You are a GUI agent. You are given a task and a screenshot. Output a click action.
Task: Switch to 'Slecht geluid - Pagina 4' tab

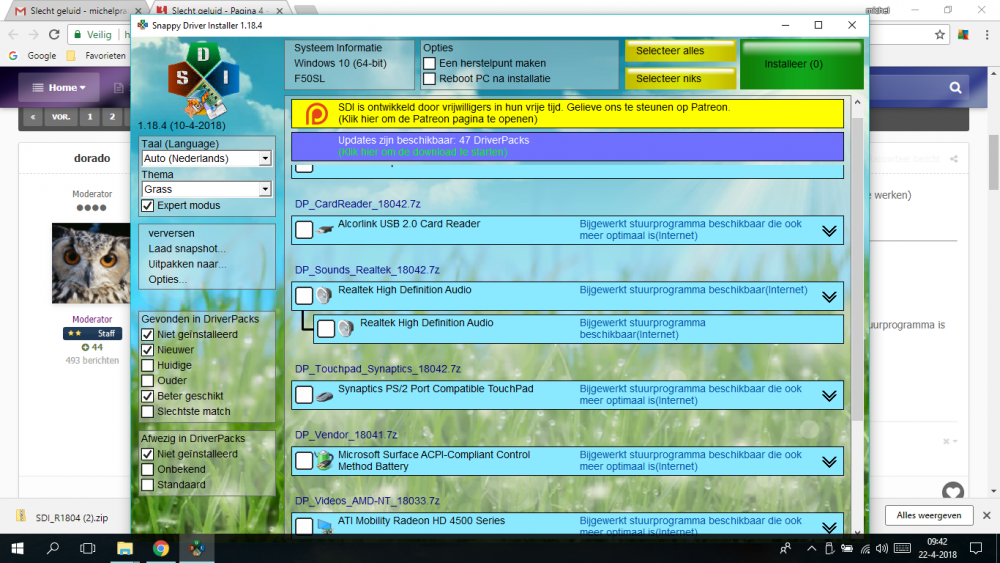point(218,10)
